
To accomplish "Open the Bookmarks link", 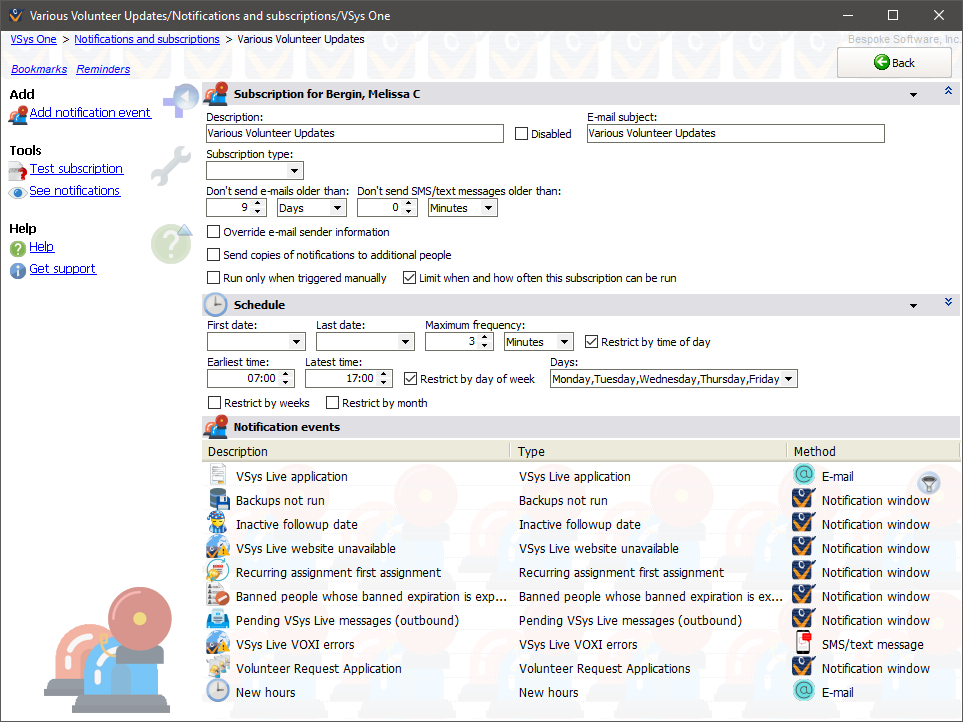I will pyautogui.click(x=39, y=69).
